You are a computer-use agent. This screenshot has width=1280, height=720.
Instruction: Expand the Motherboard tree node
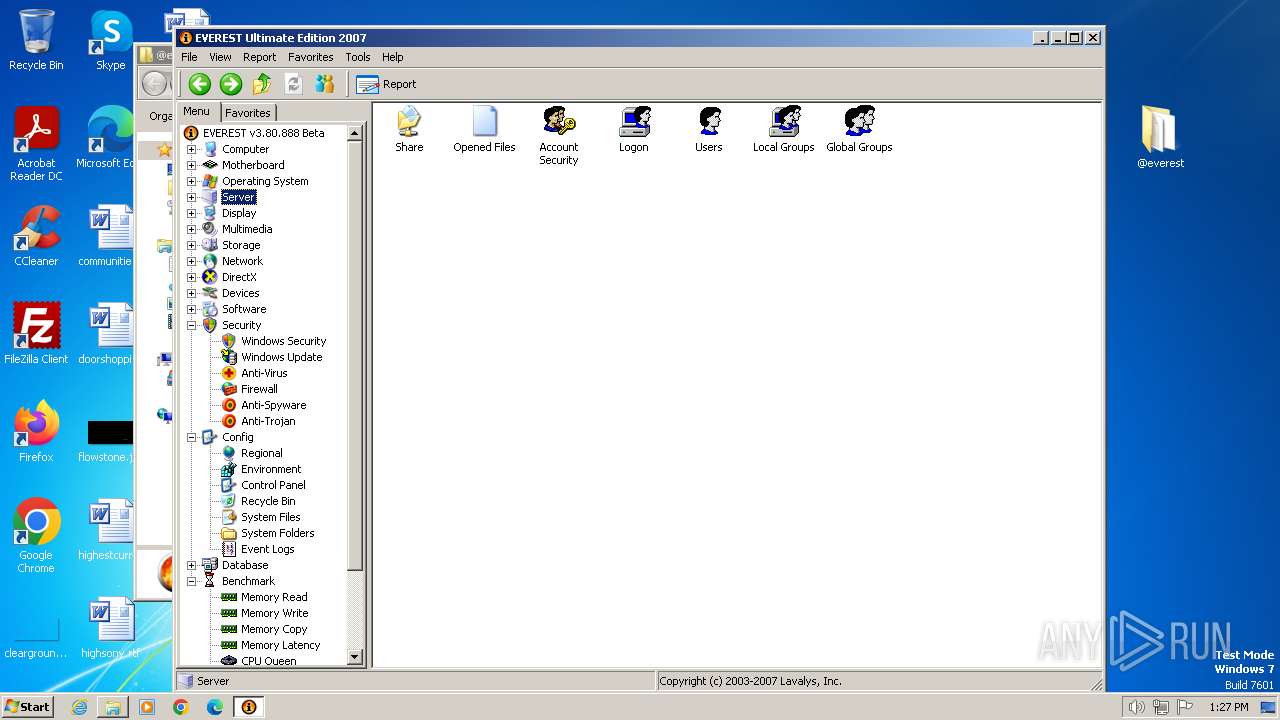pos(192,165)
